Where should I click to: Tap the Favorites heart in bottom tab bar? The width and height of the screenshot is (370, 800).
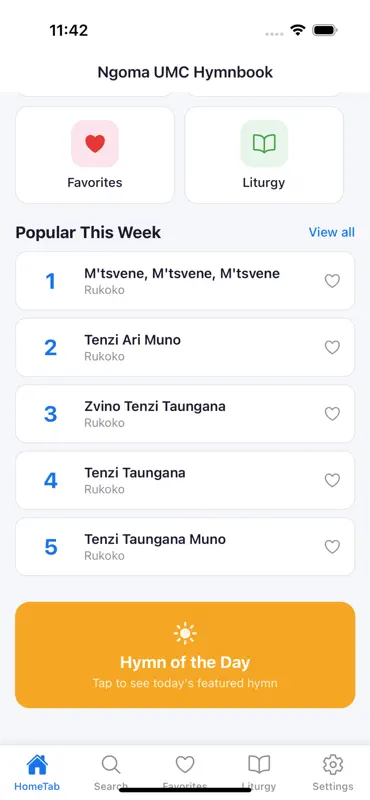click(185, 765)
